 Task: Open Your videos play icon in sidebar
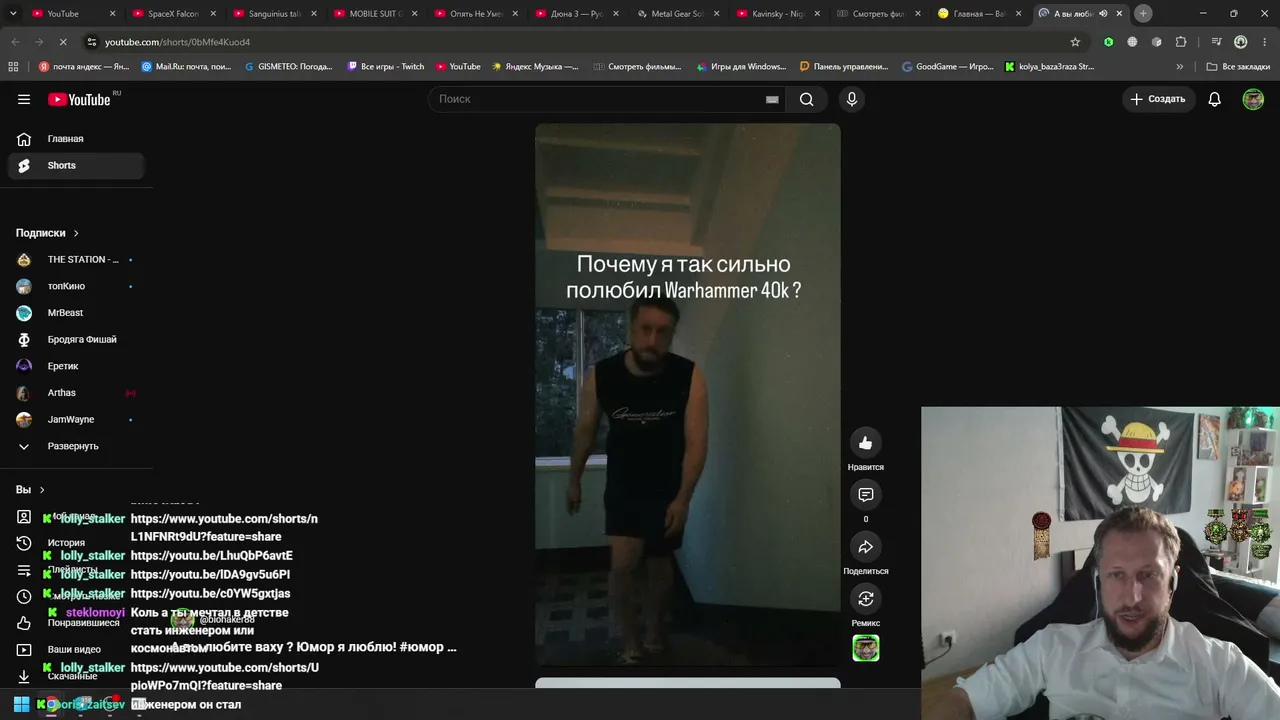click(x=24, y=650)
